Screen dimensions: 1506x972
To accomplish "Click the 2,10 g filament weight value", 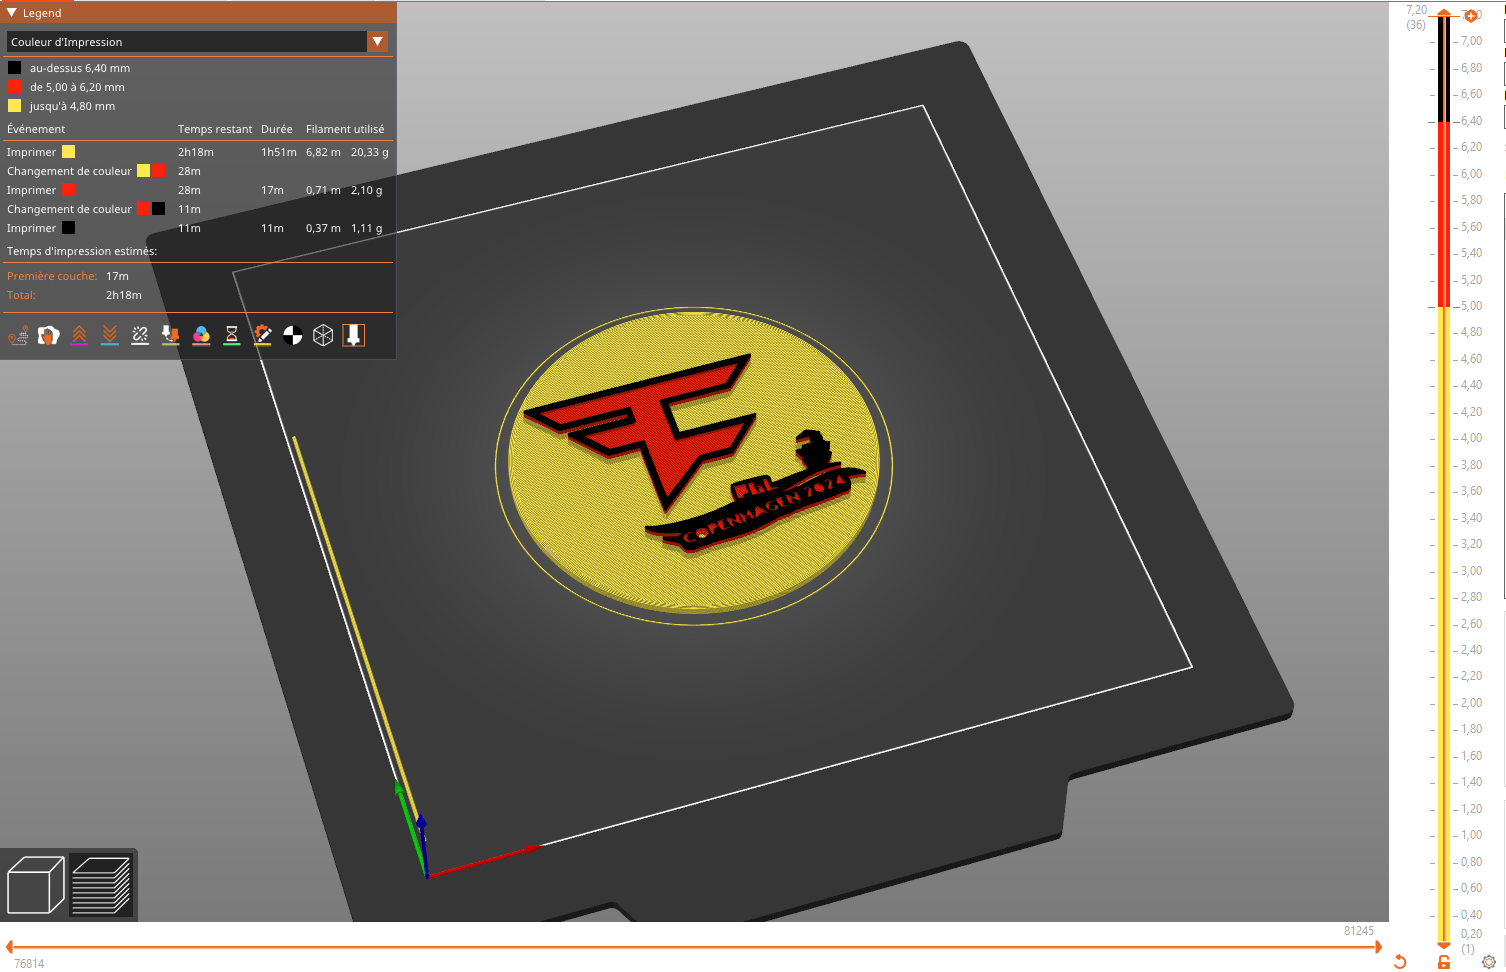I will click(367, 190).
